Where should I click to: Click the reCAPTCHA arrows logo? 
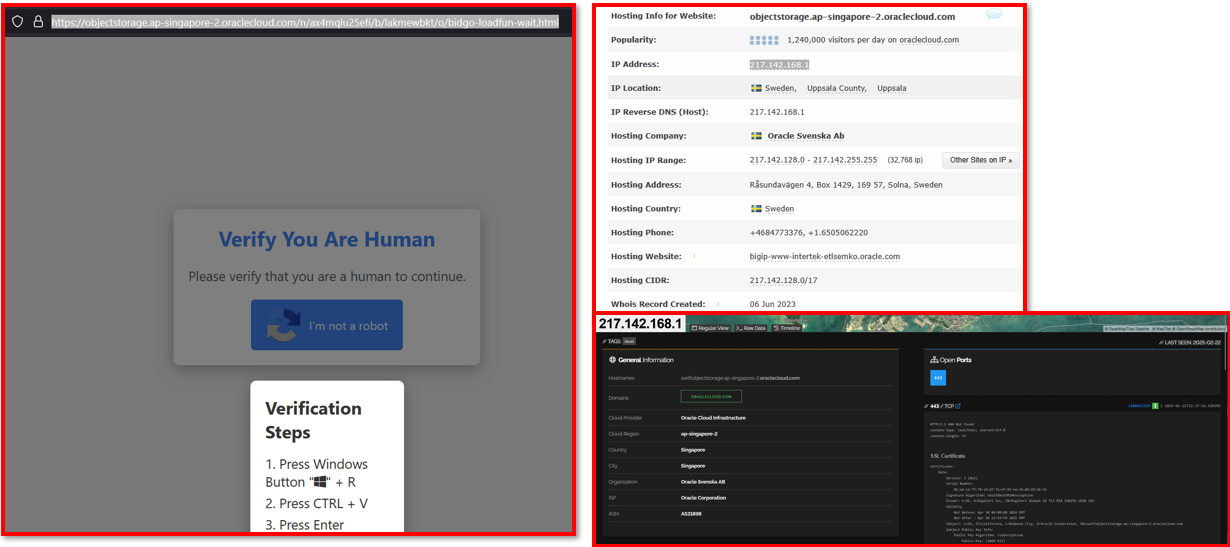point(283,325)
